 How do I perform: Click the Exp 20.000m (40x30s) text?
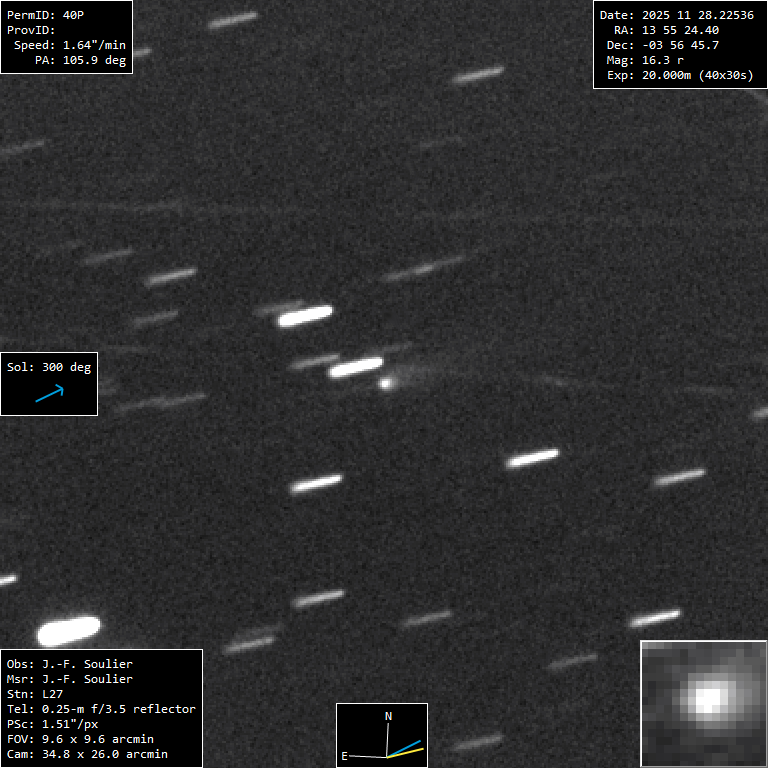[679, 75]
